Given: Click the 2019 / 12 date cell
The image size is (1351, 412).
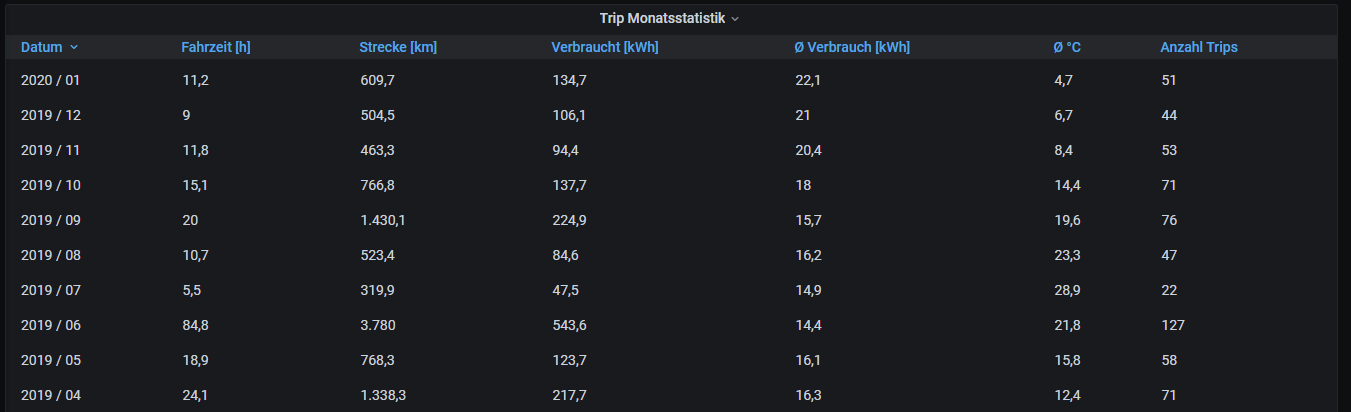Looking at the screenshot, I should (49, 115).
